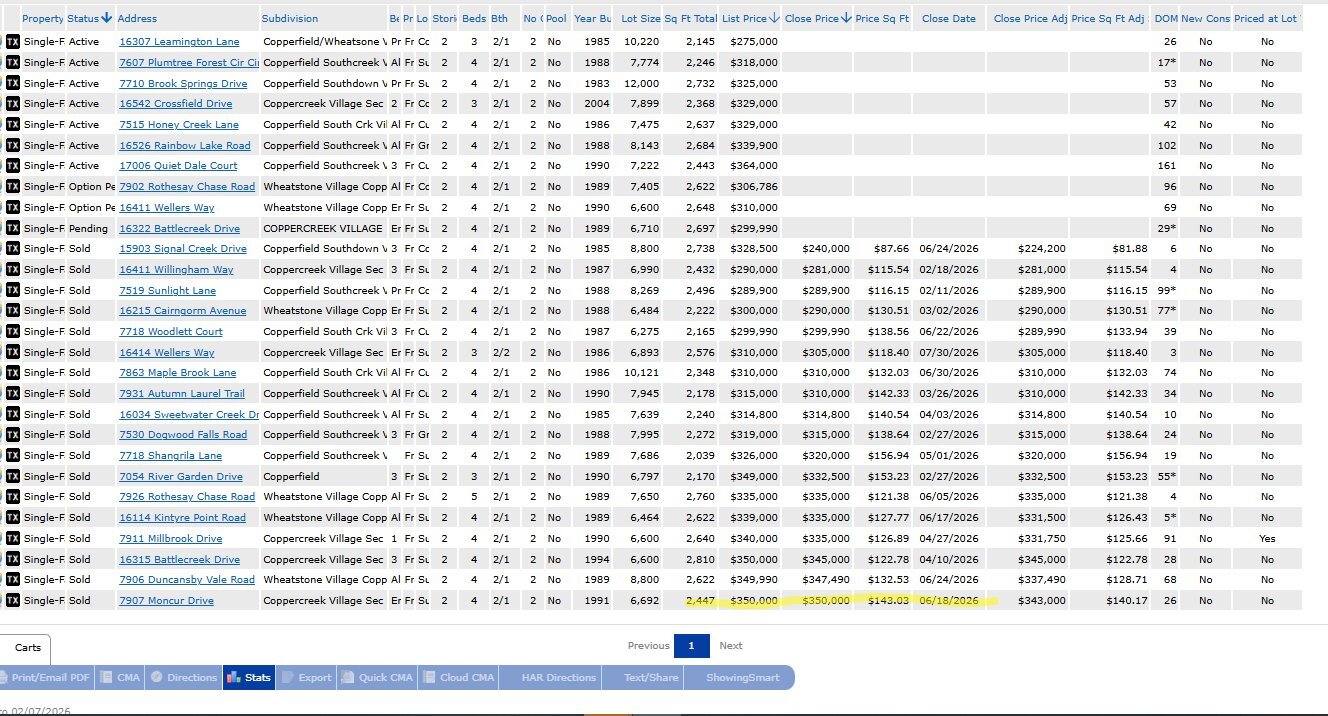Sort by the Beds column header
The image size is (1328, 716).
pos(474,18)
